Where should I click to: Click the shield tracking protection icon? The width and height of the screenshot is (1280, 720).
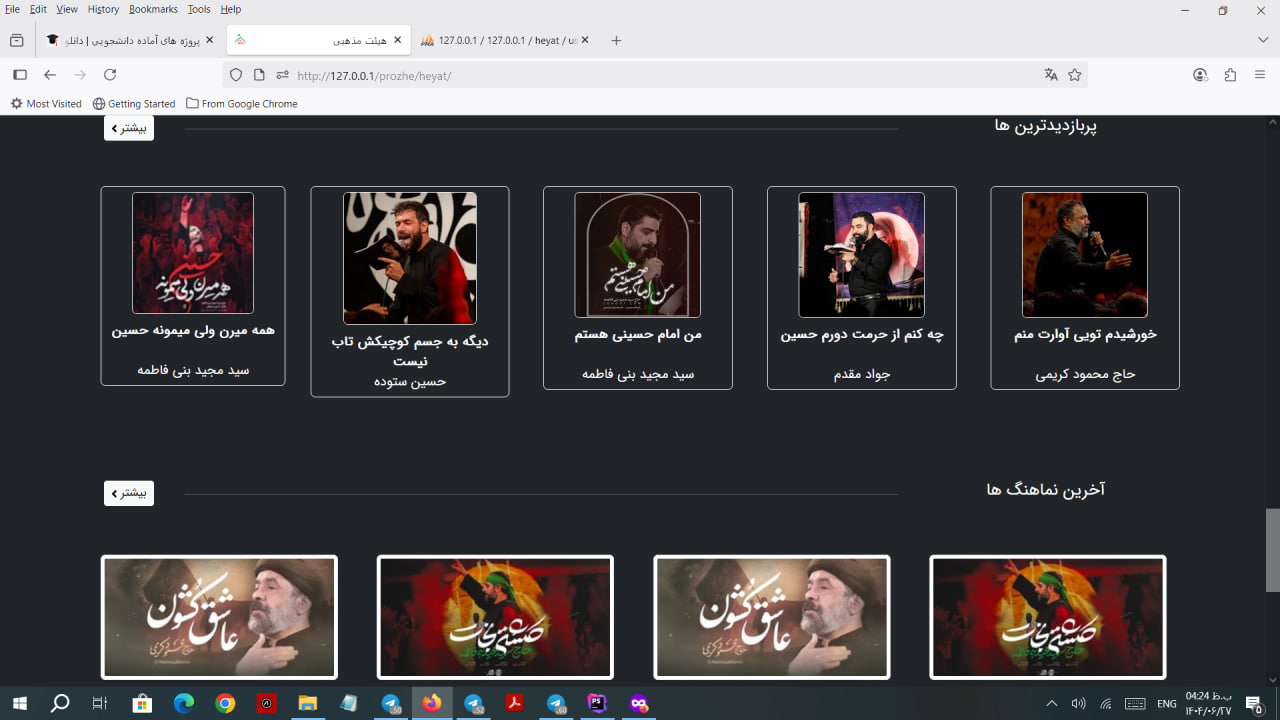236,75
